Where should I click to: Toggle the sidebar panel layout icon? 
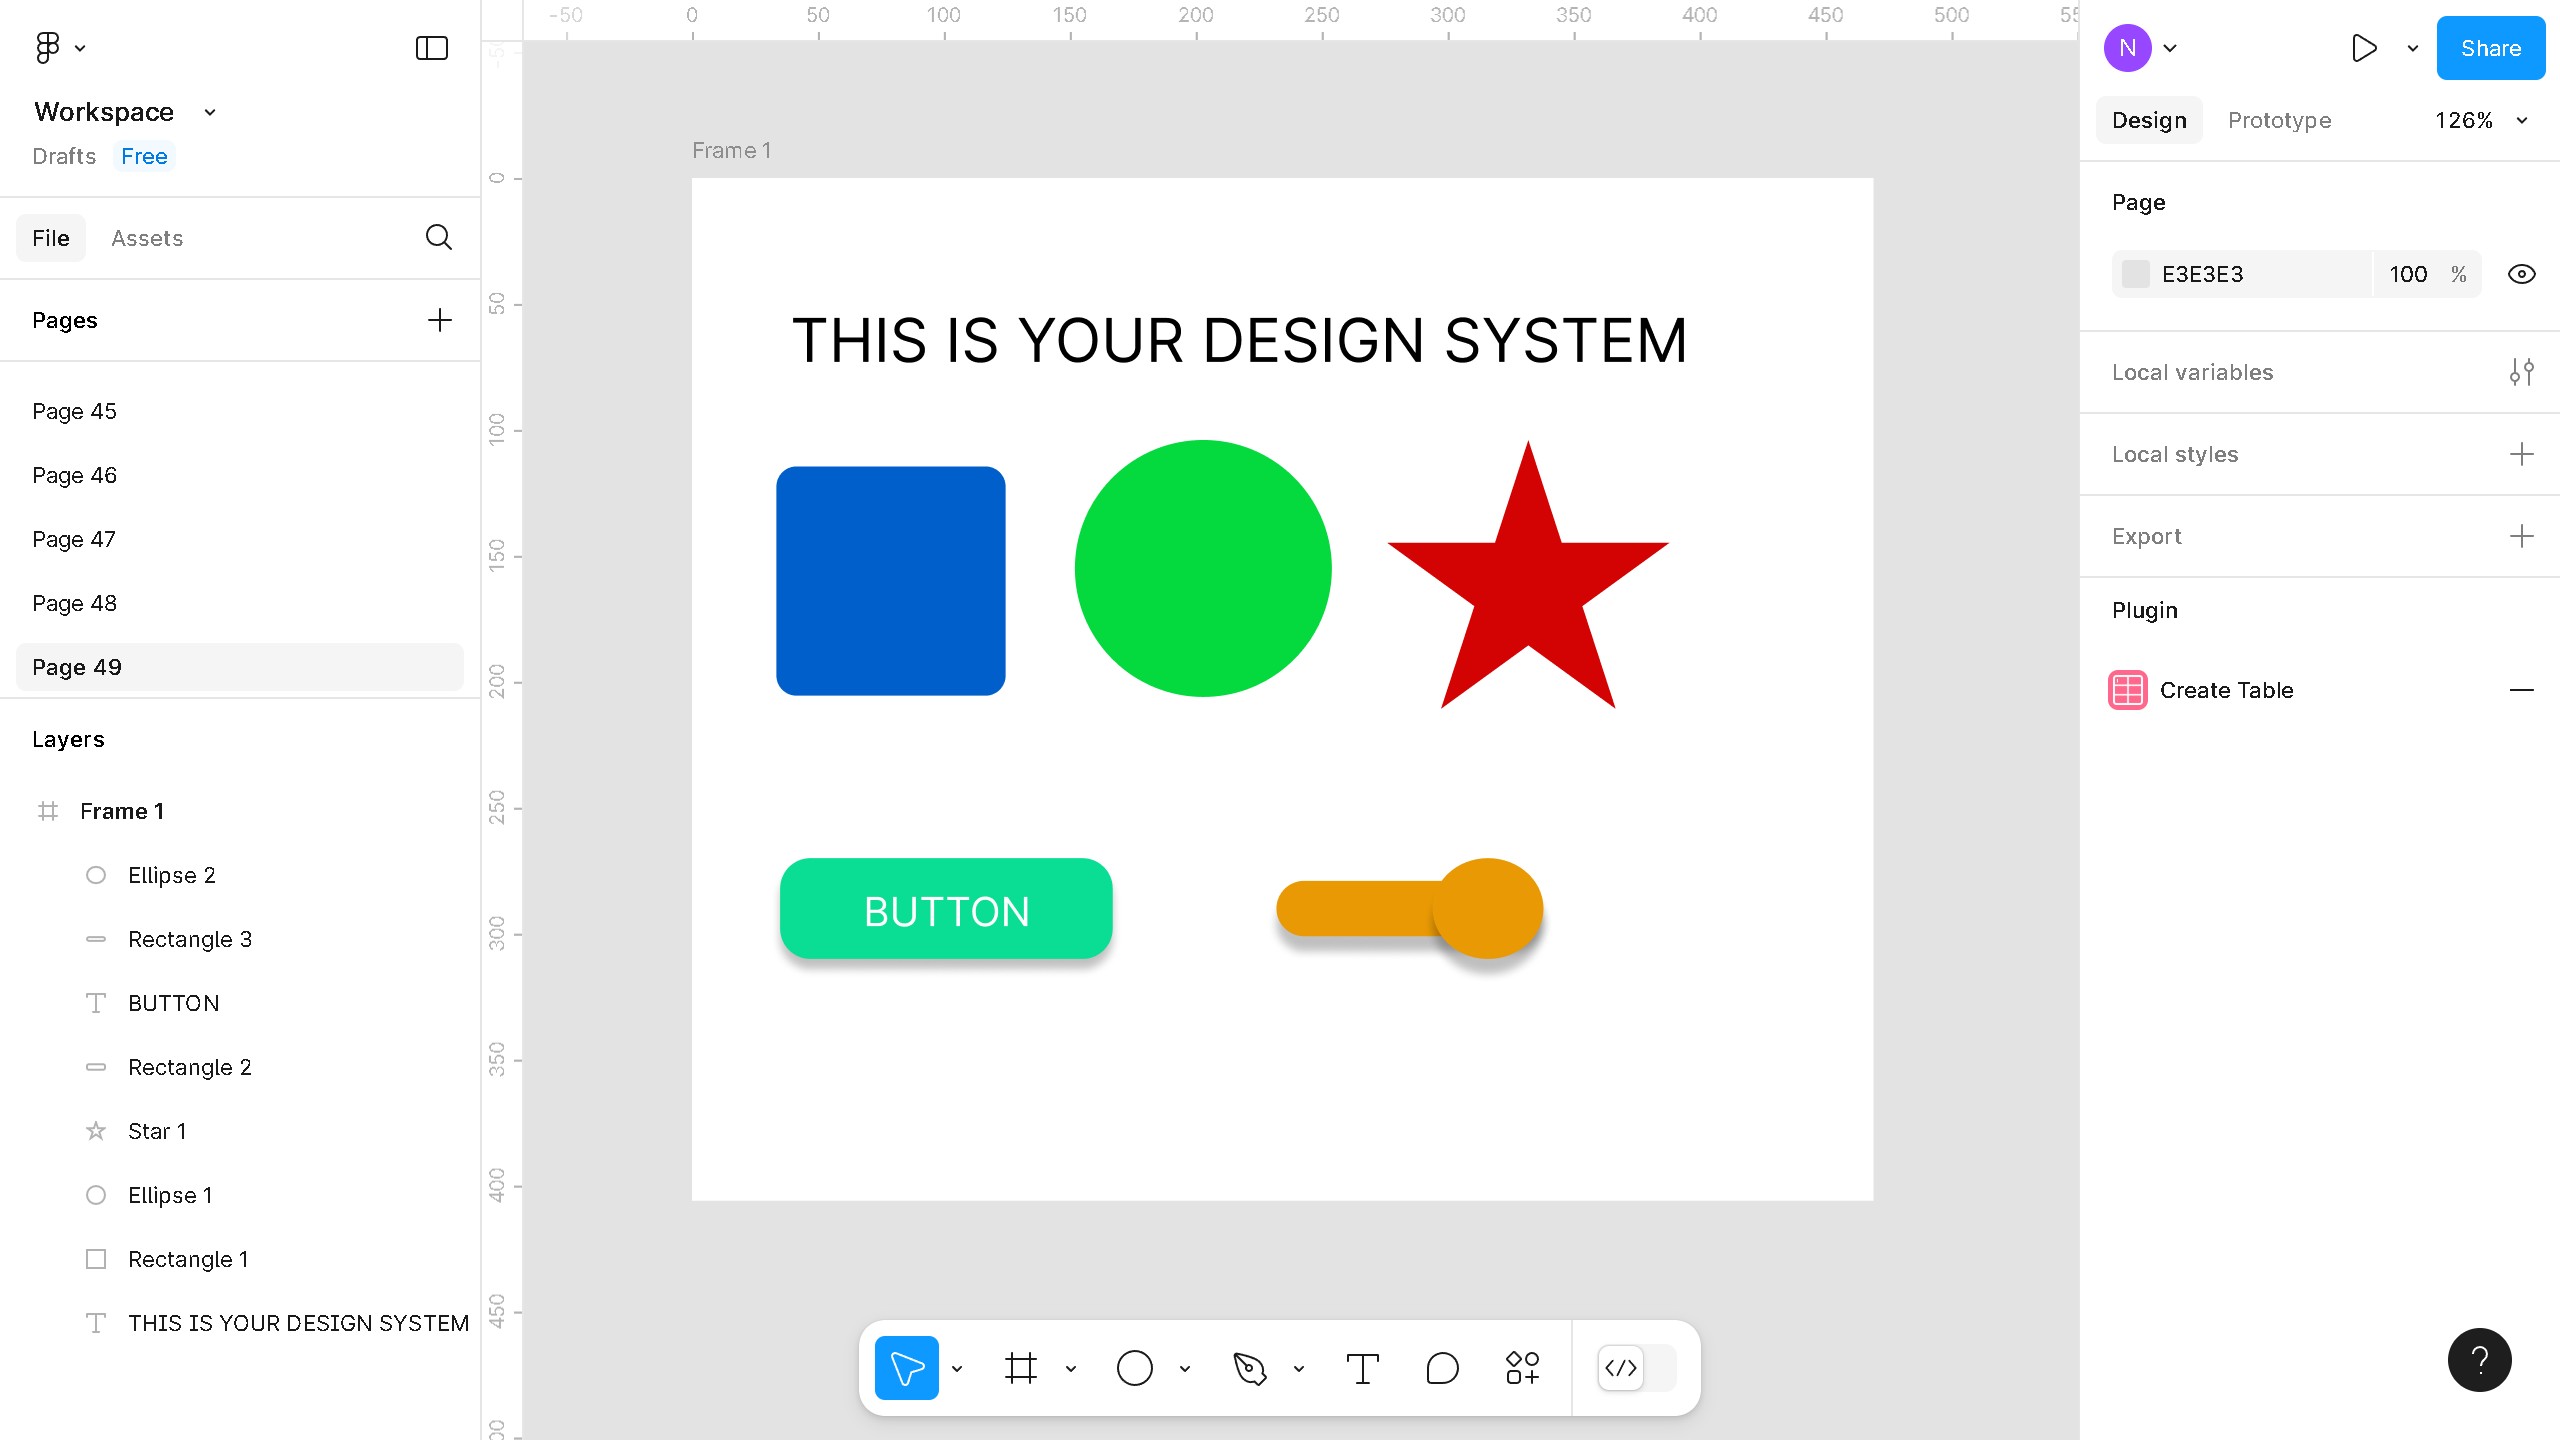[x=431, y=48]
